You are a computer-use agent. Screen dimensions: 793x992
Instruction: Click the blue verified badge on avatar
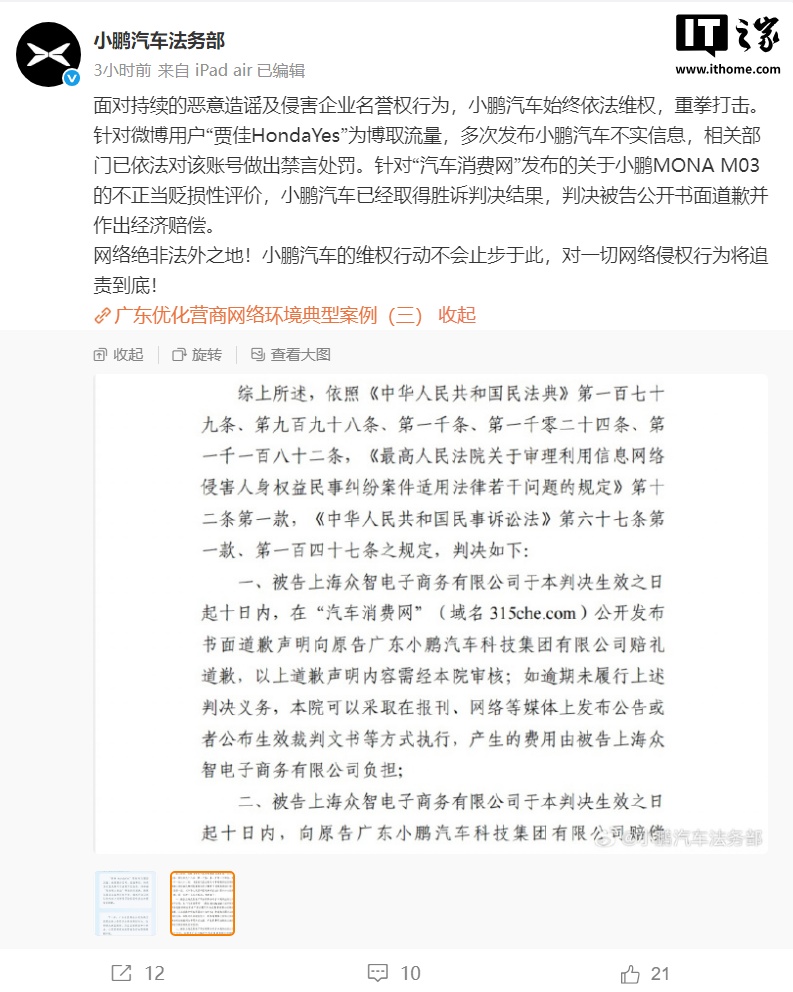(x=72, y=78)
